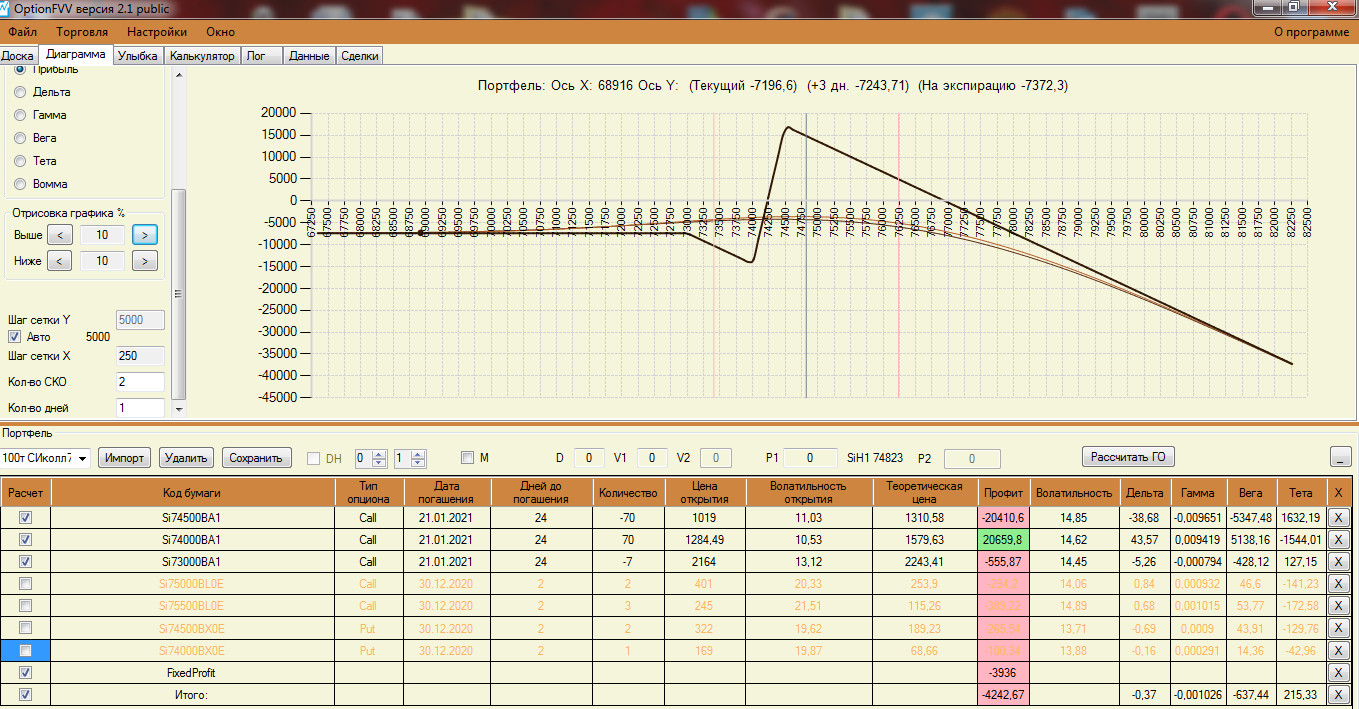Image resolution: width=1359 pixels, height=709 pixels.
Task: Click the V1 value field
Action: [651, 458]
